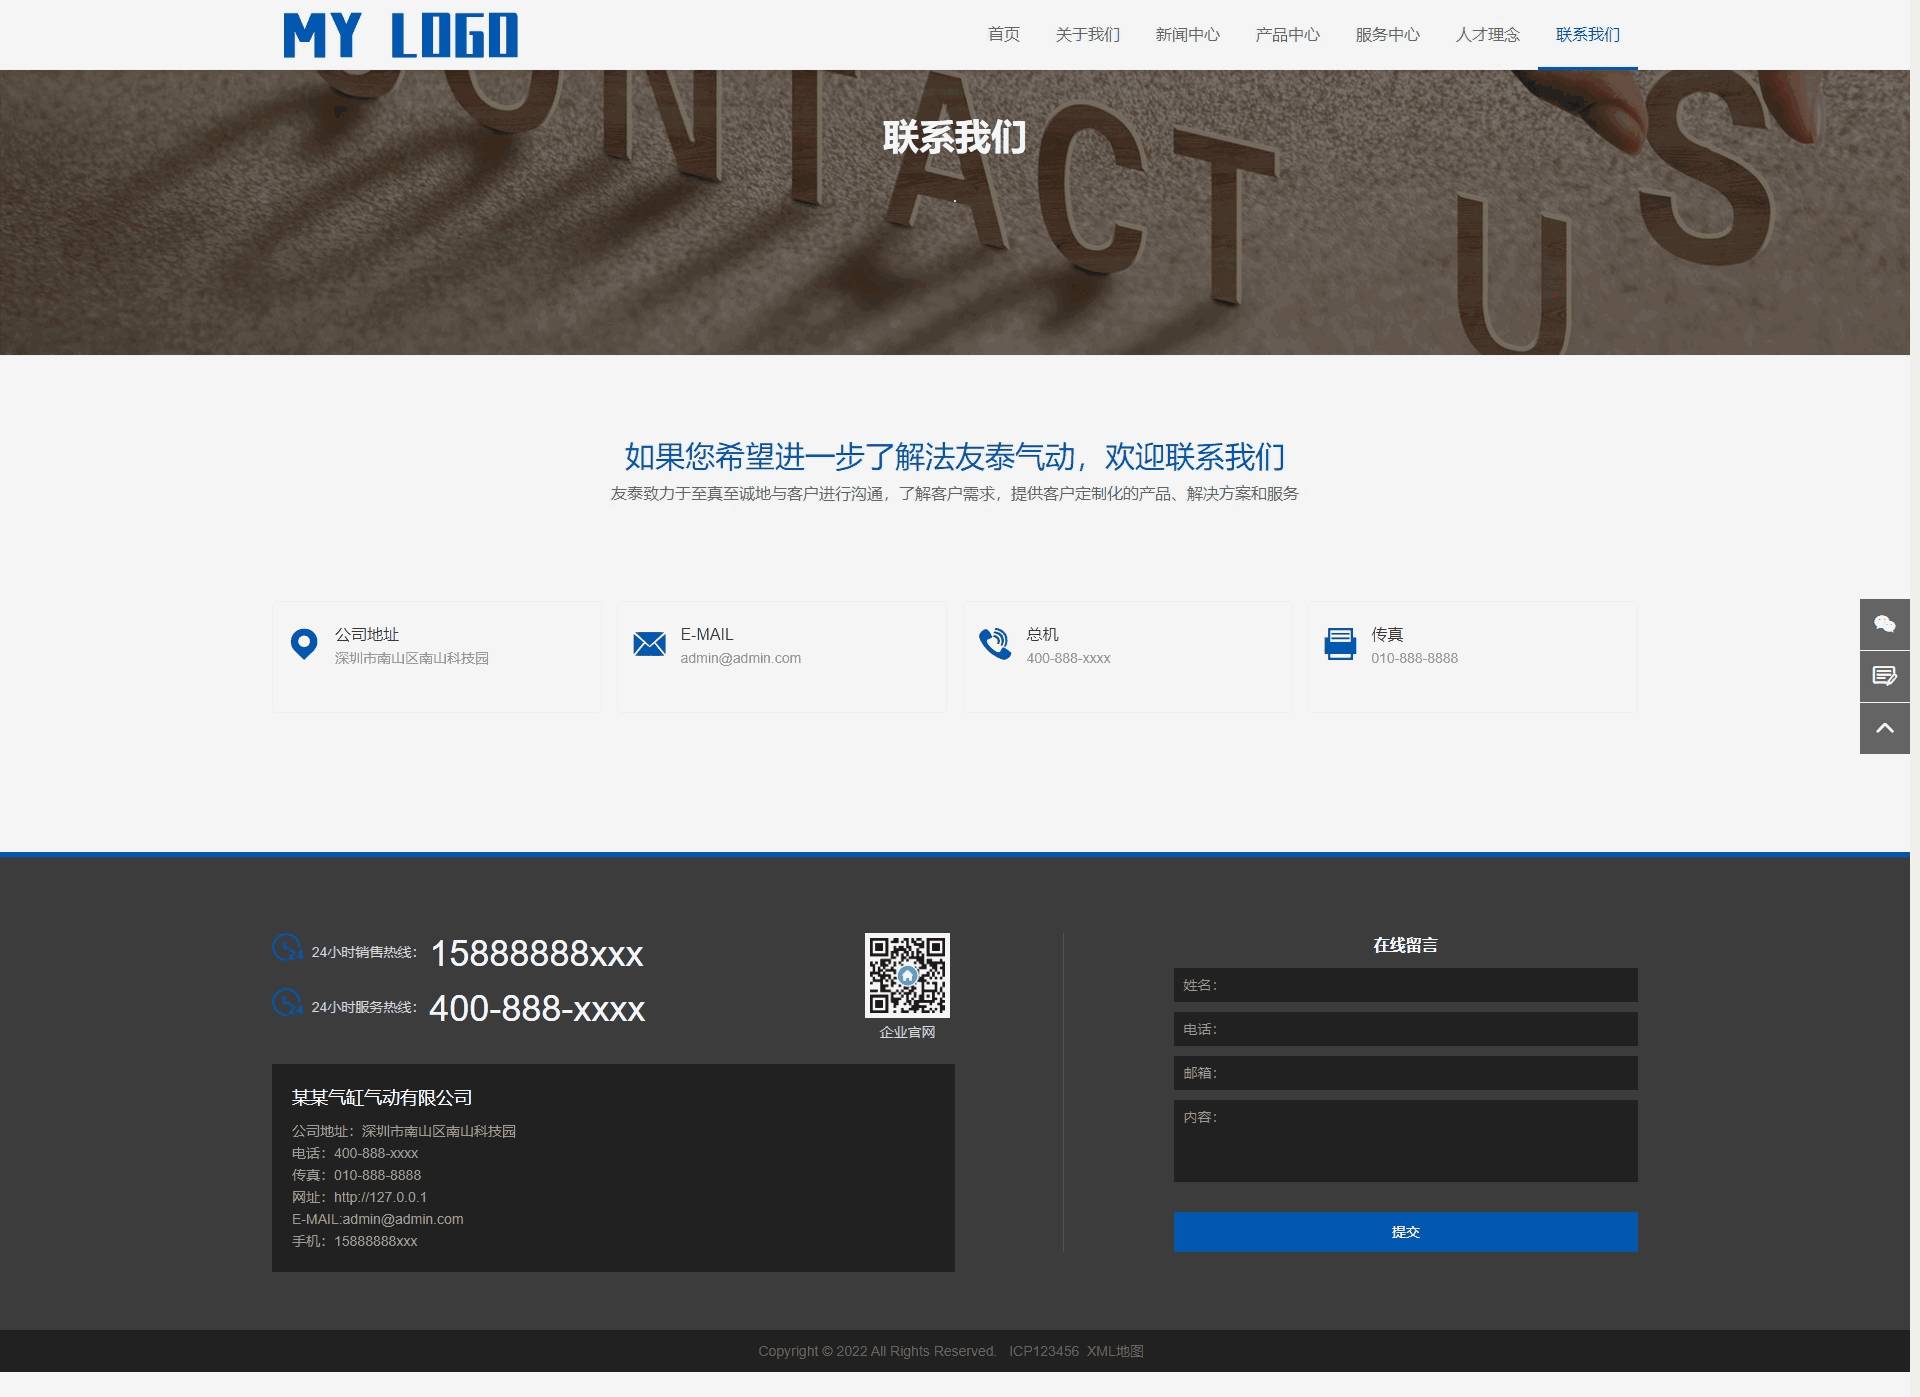Click the 400-888-xxxx number in 总机 card
1920x1397 pixels.
(x=1068, y=658)
